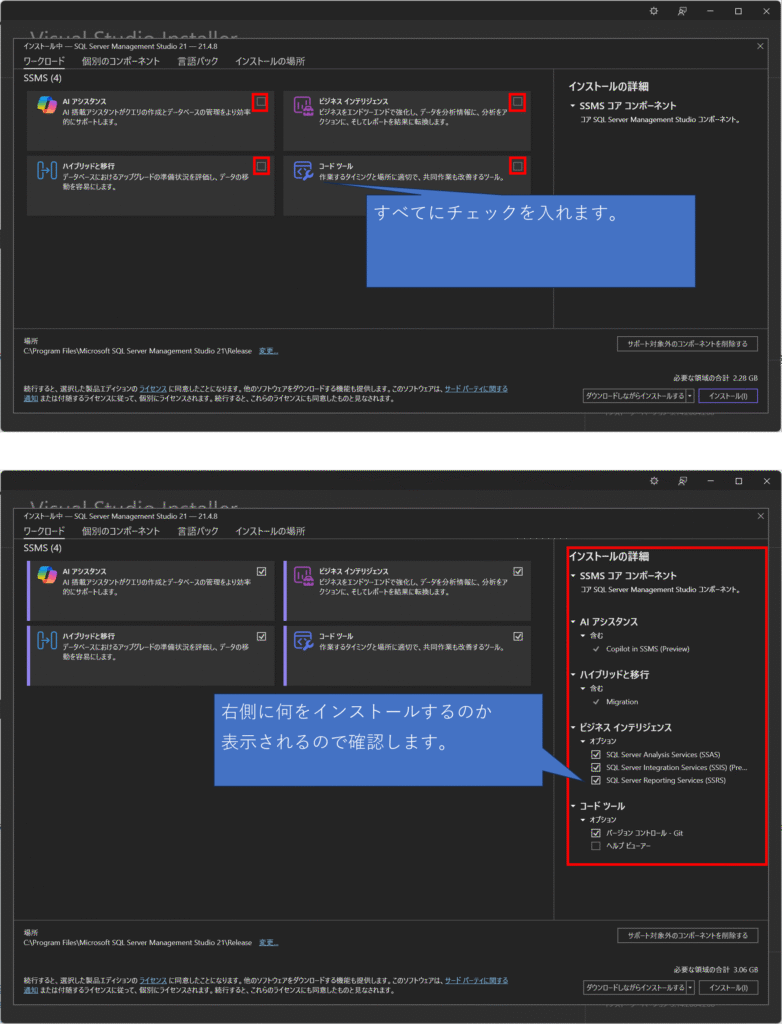Collapse オプション node under コード ツール details
The image size is (782, 1024).
[x=583, y=820]
